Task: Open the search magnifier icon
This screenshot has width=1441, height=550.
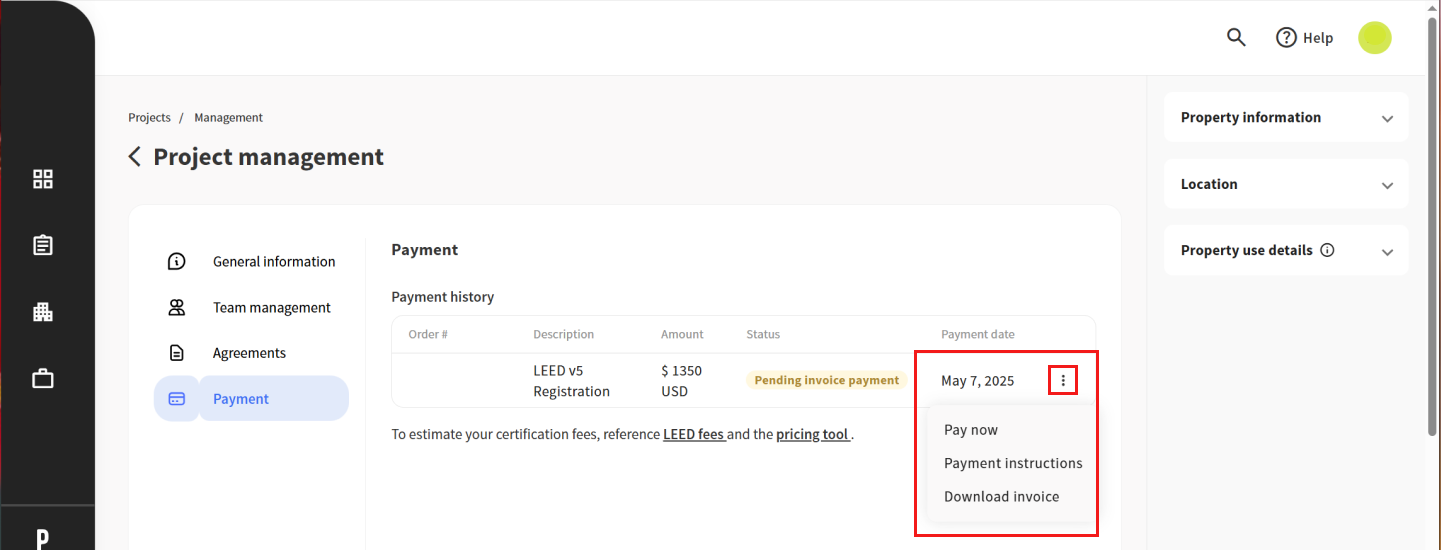Action: pos(1236,38)
